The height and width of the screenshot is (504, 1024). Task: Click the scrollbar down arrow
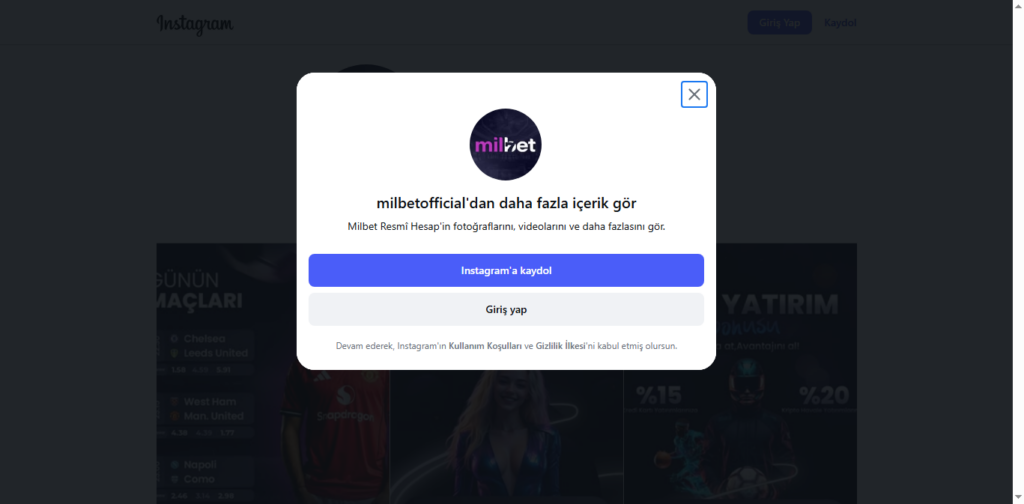point(1018,498)
